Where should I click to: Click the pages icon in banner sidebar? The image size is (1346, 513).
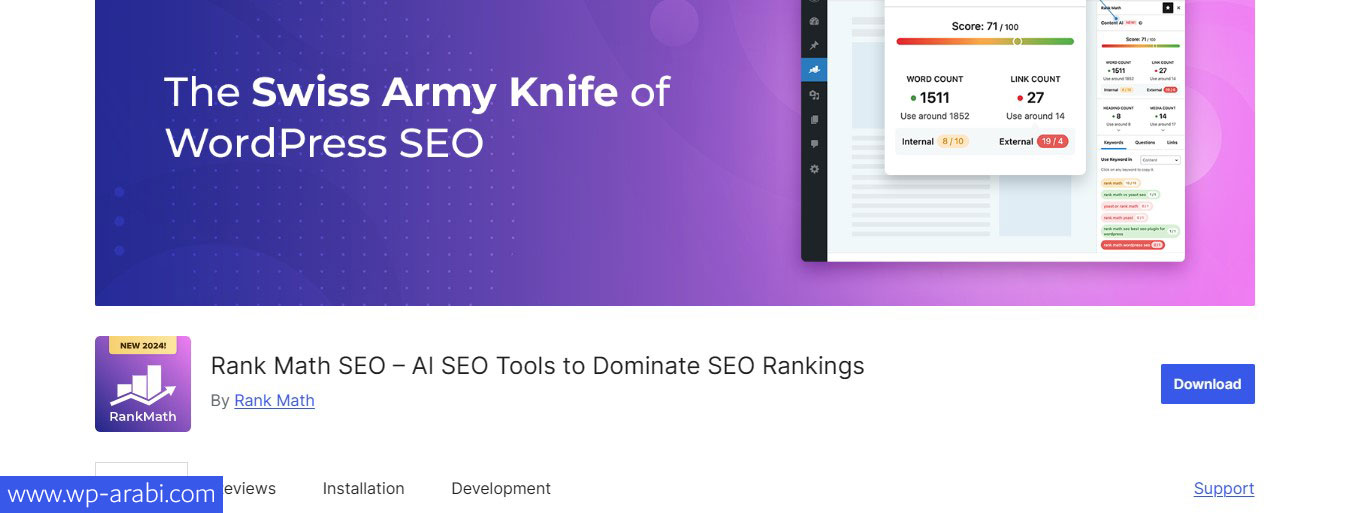(814, 120)
